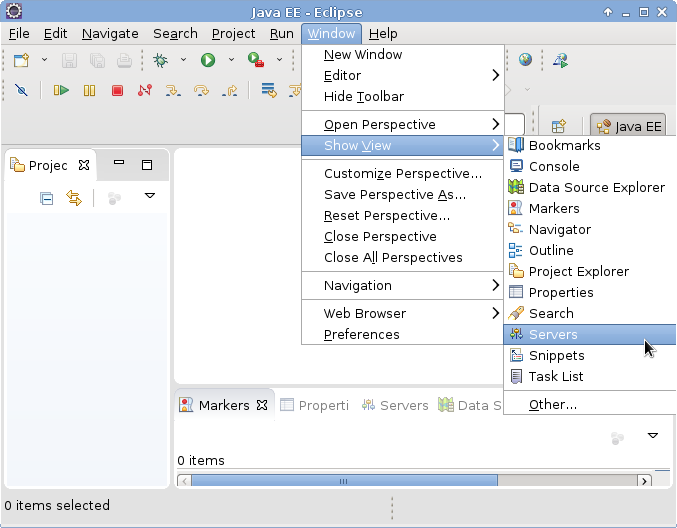This screenshot has height=528, width=677.
Task: Show the Properties view from submenu
Action: pyautogui.click(x=590, y=293)
